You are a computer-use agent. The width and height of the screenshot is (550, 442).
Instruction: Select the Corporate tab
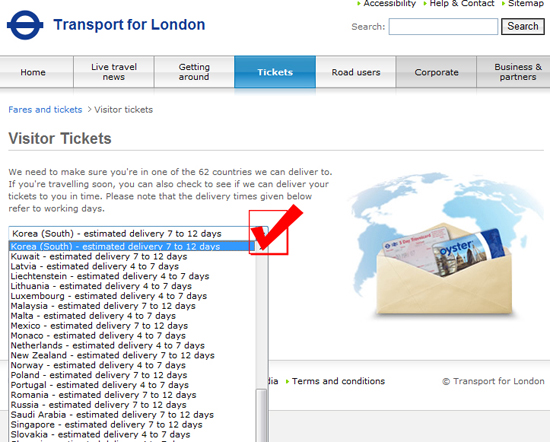click(x=436, y=72)
